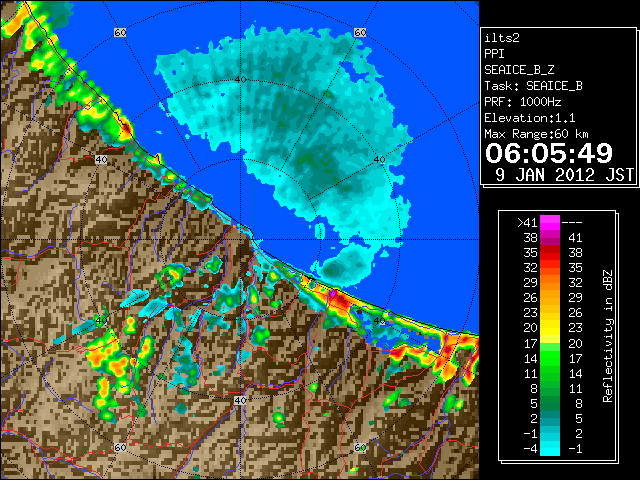Viewport: 640px width, 480px height.
Task: Select the "---" label atop the legend
Action: coord(572,222)
